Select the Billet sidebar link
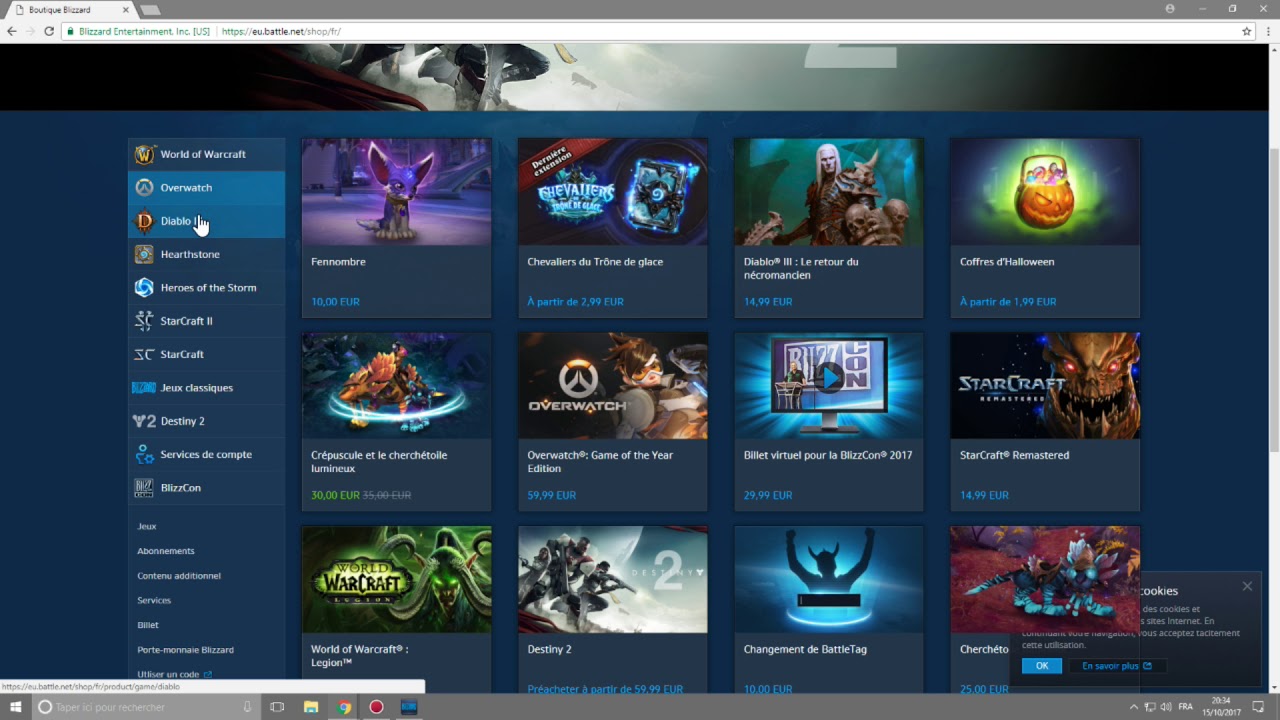1280x720 pixels. (x=148, y=625)
